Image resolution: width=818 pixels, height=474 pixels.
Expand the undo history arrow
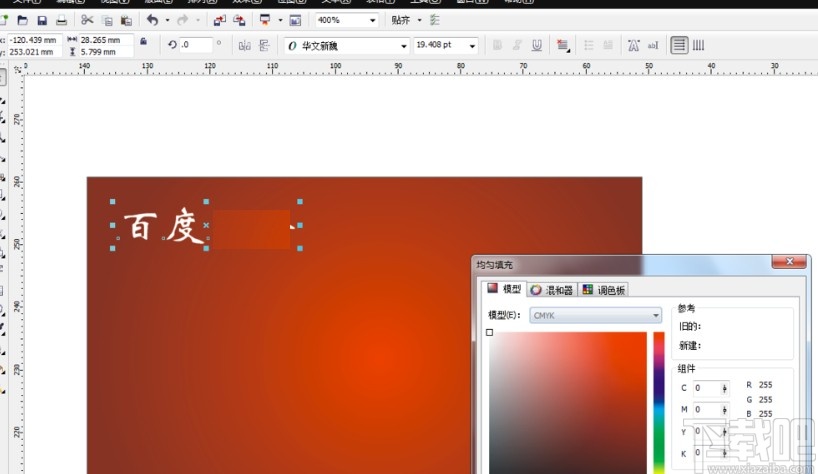point(167,20)
